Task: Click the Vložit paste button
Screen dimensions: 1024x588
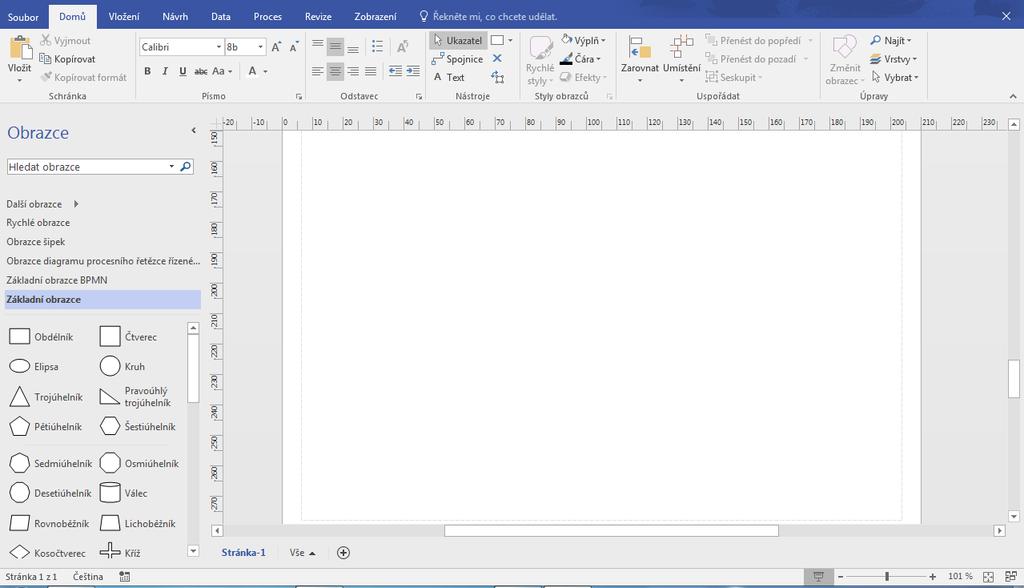Action: click(x=20, y=59)
